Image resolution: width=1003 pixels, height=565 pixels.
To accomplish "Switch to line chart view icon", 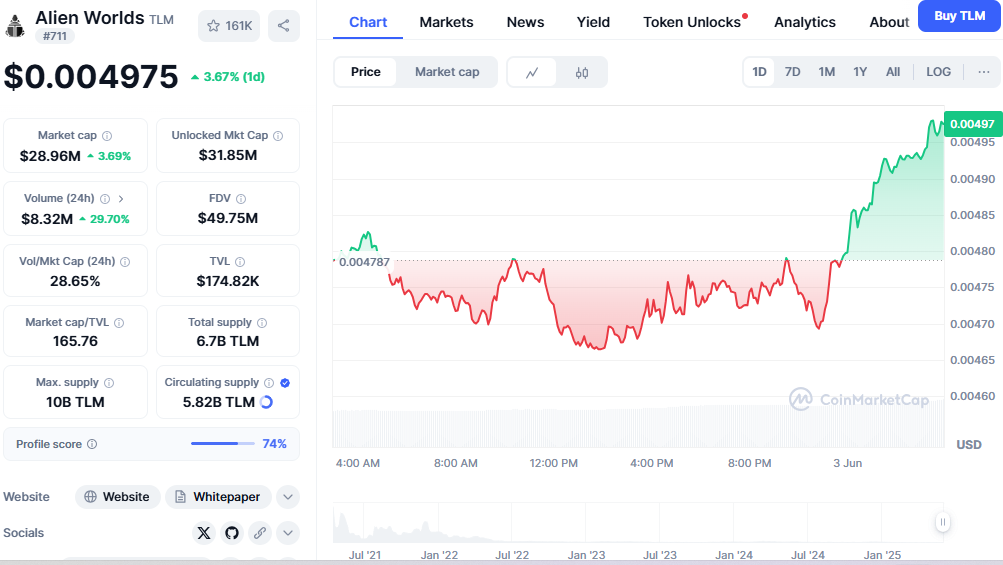I will 533,72.
